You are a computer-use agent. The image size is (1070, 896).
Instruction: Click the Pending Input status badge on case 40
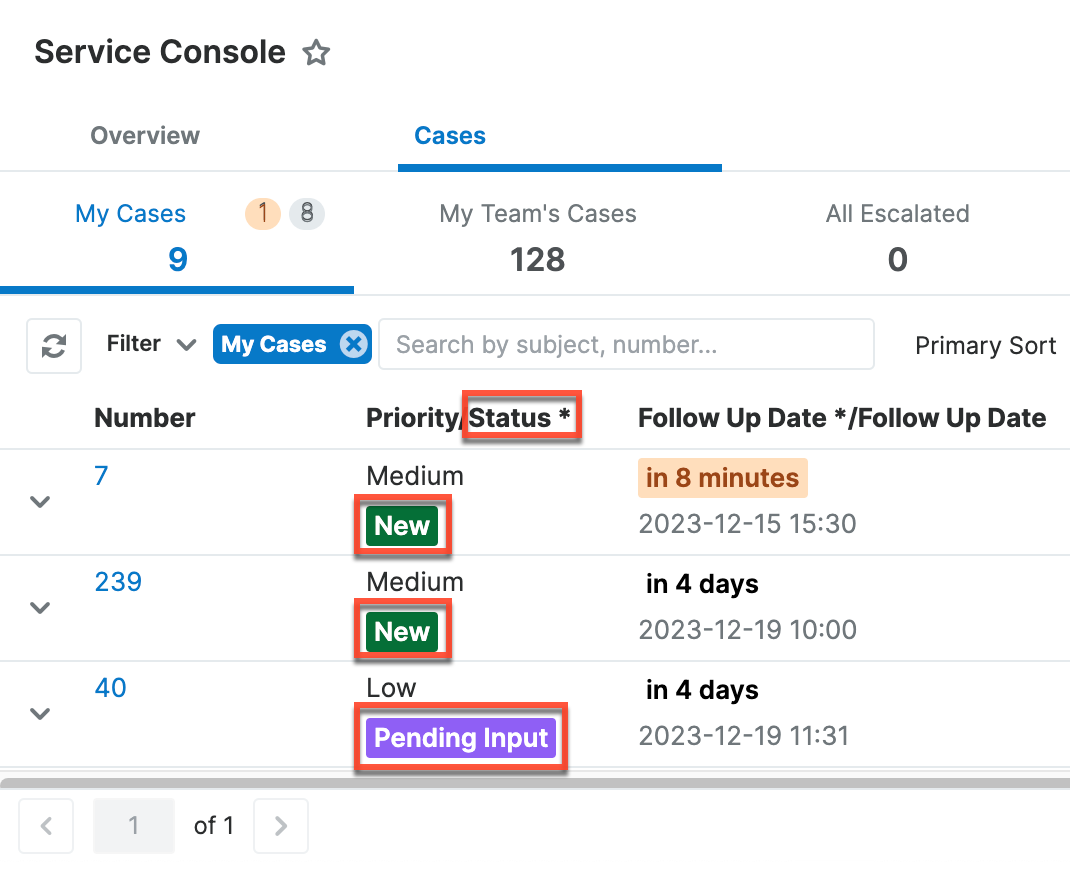(x=461, y=738)
